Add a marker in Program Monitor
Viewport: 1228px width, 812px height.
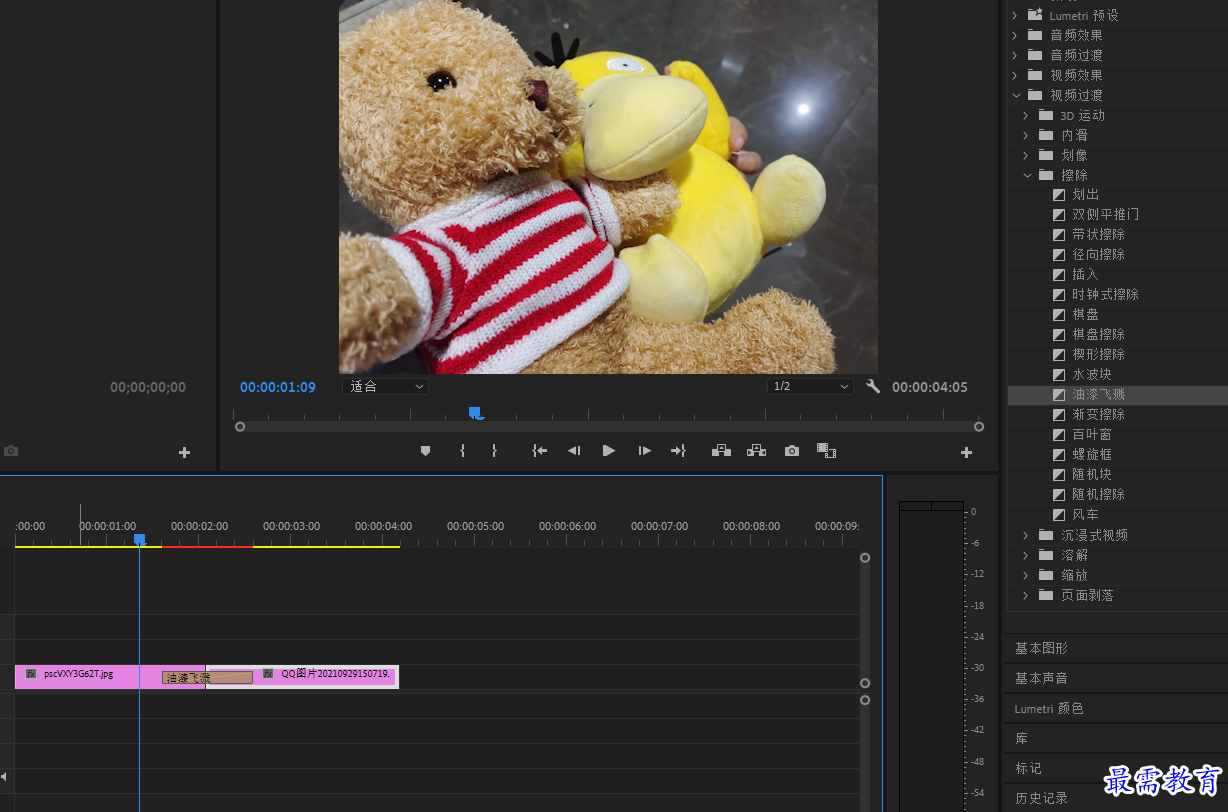[425, 451]
